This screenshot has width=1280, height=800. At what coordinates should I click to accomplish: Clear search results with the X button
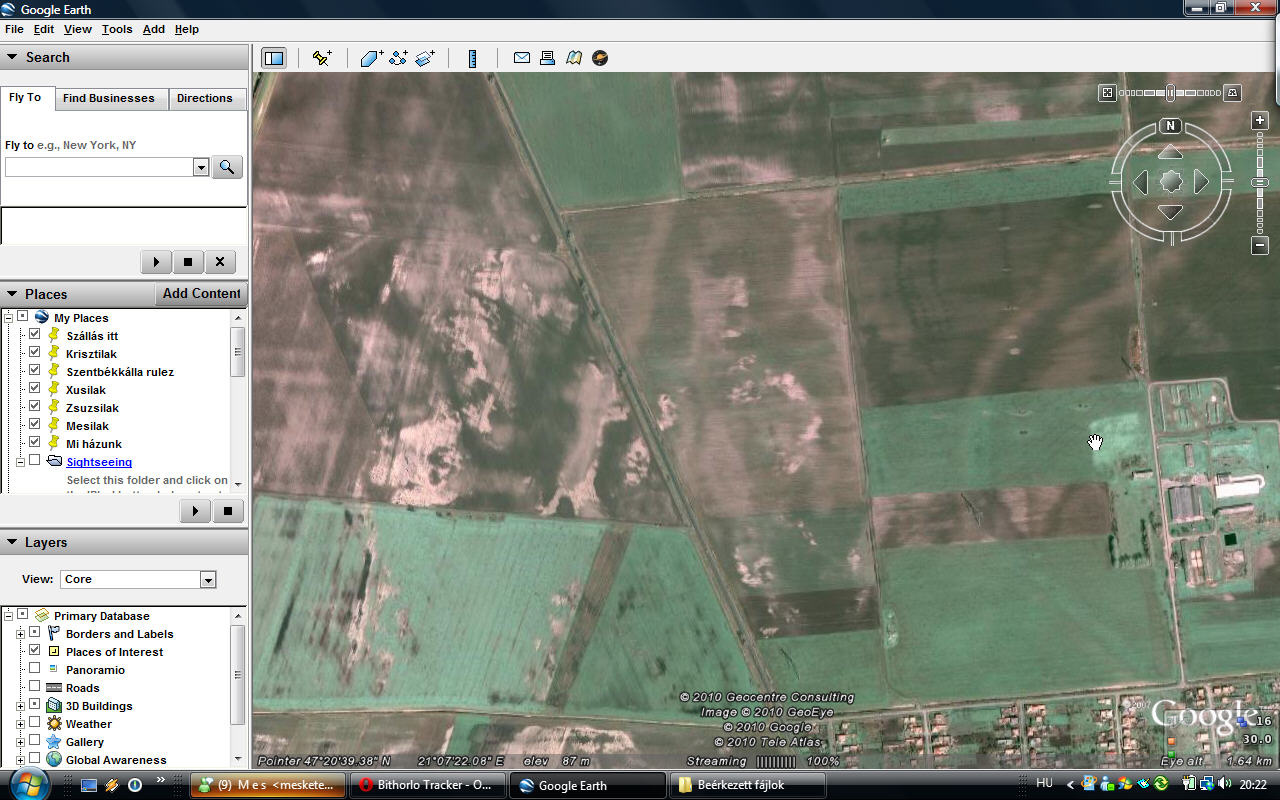[x=220, y=262]
